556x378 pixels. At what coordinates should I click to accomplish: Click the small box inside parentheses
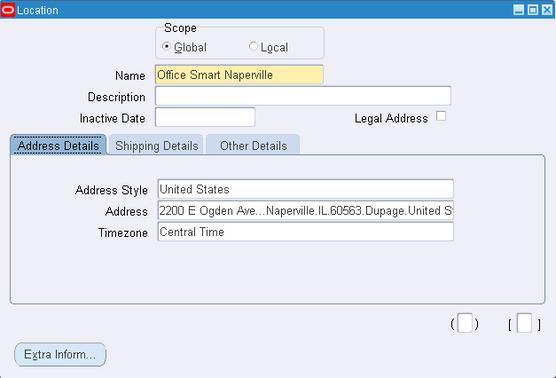[x=465, y=323]
